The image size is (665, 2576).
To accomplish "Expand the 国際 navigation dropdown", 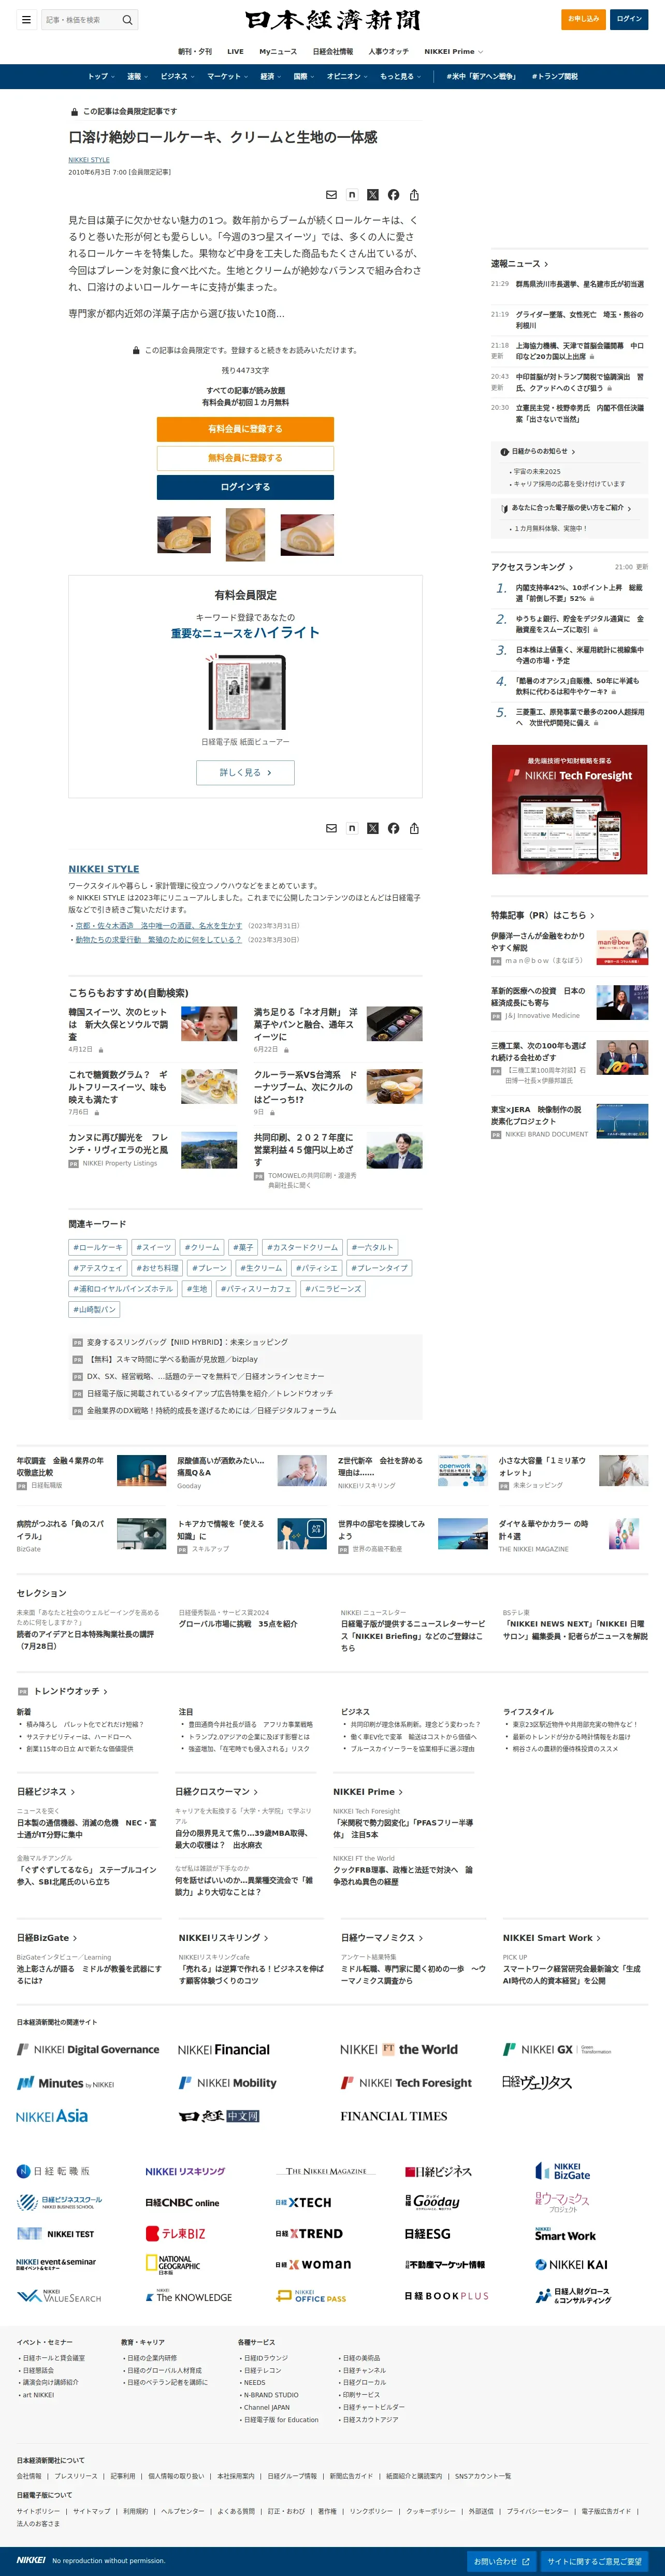I will pos(304,77).
